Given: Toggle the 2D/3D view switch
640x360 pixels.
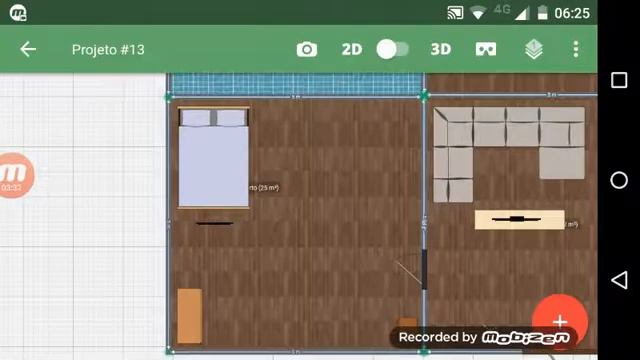Looking at the screenshot, I should [392, 49].
